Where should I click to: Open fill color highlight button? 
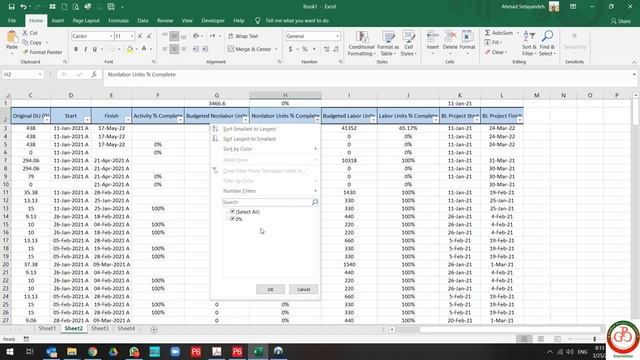coord(130,49)
